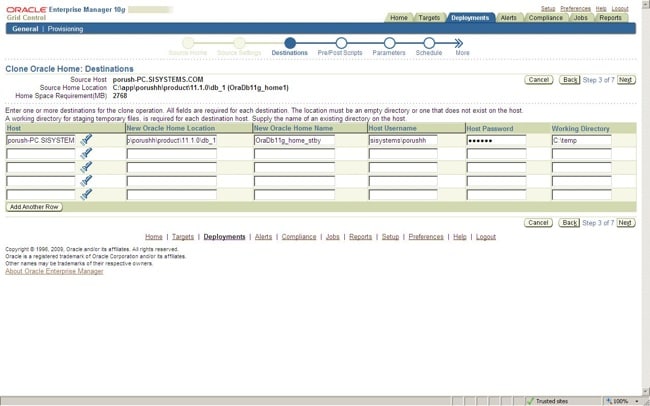Click the Working Directory field with C:\temp
This screenshot has height=406, width=650.
click(x=582, y=140)
